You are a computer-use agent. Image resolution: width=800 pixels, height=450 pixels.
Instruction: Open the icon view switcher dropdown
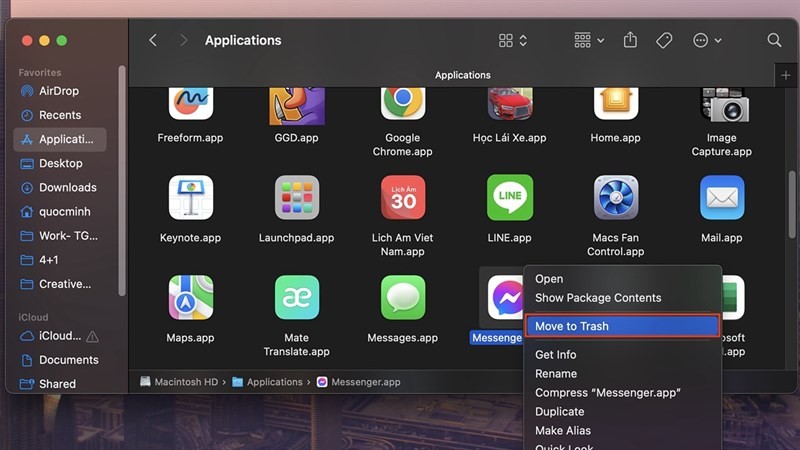tap(512, 40)
